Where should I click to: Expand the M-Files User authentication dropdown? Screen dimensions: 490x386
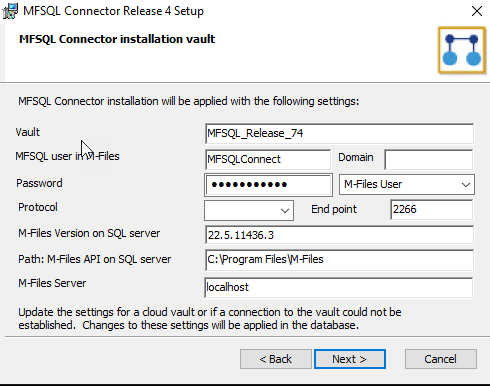click(x=407, y=184)
